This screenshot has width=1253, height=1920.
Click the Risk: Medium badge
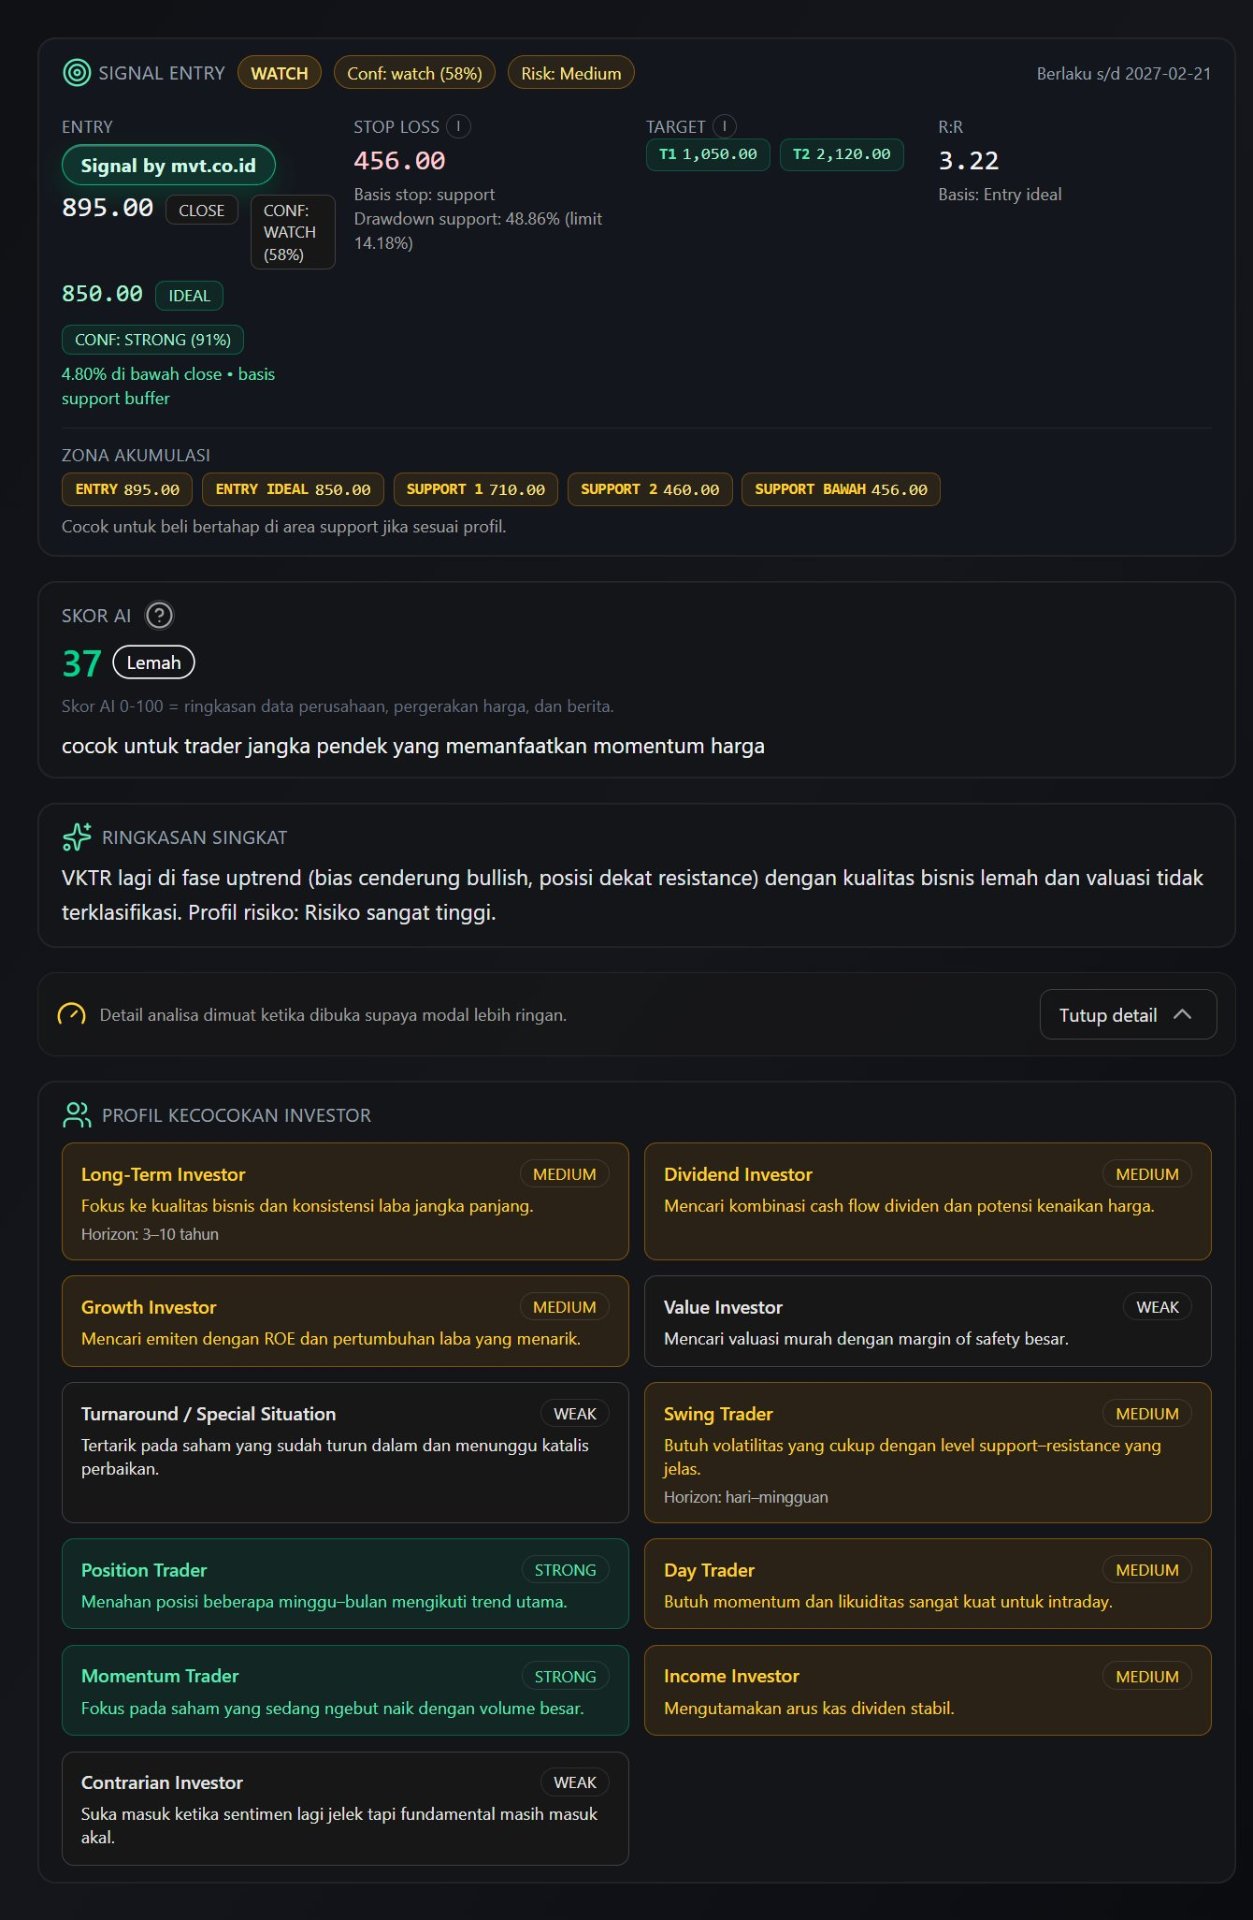[571, 73]
